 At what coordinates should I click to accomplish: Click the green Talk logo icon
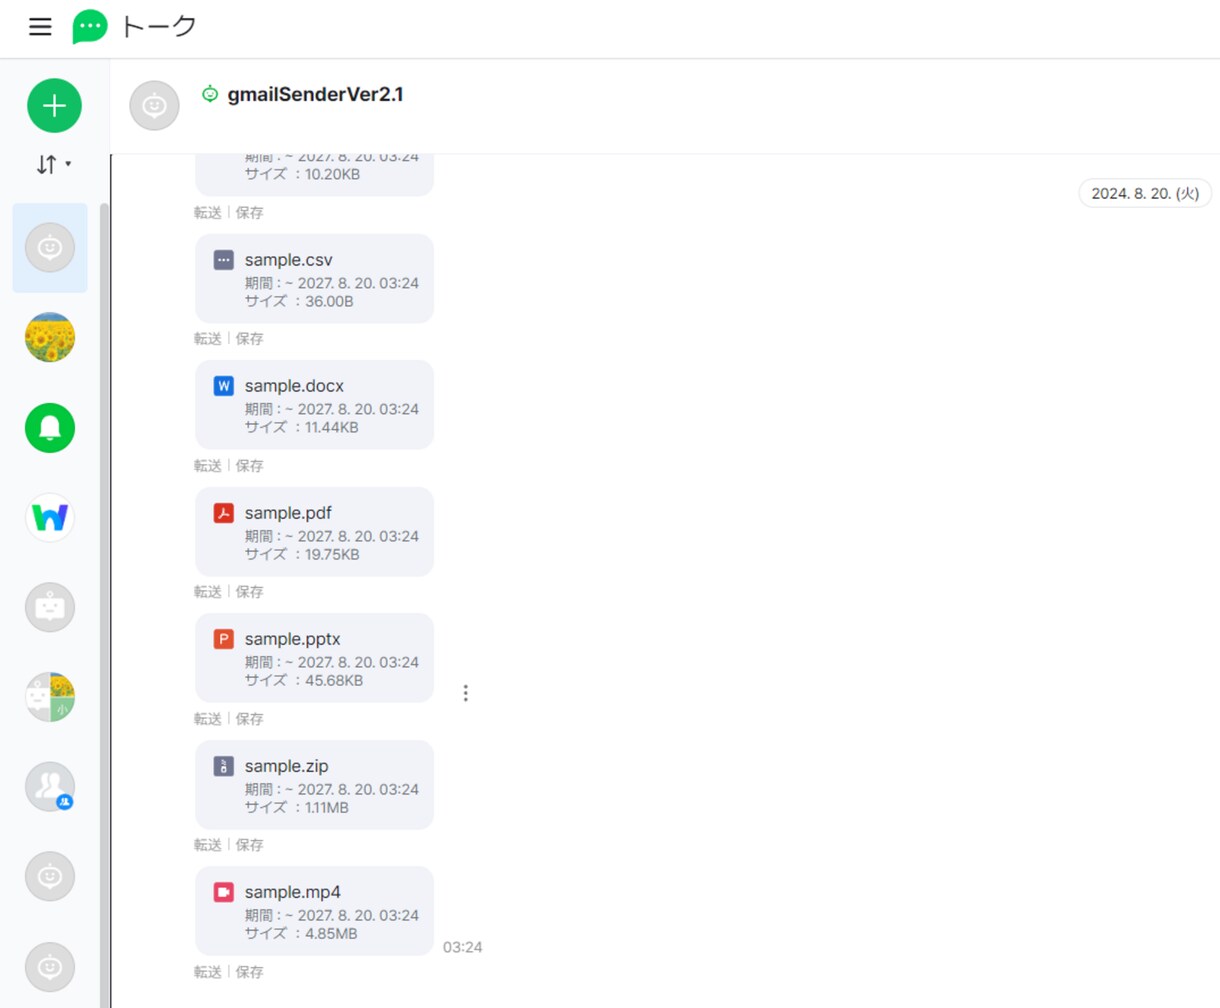[89, 27]
